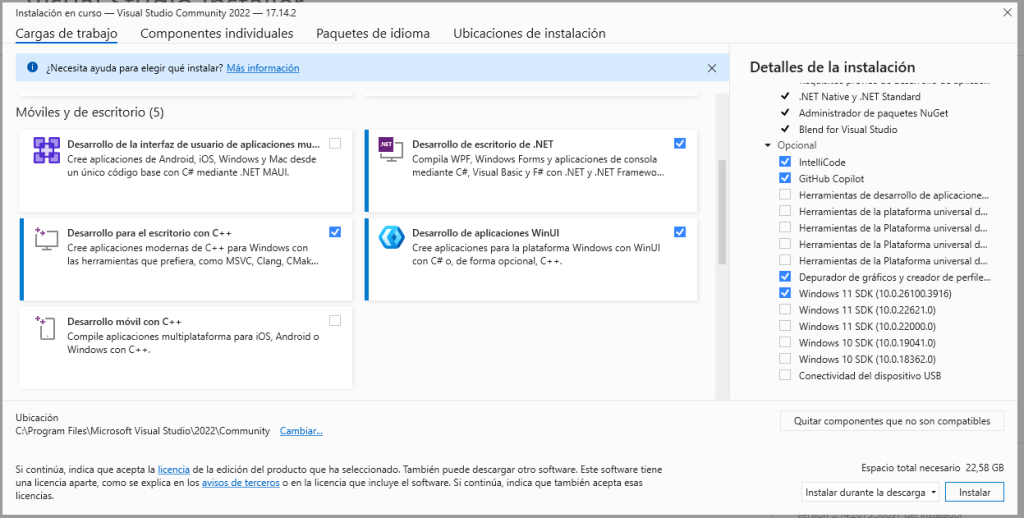Collapse the Opcional section in installation details
The height and width of the screenshot is (518, 1024).
click(x=767, y=146)
